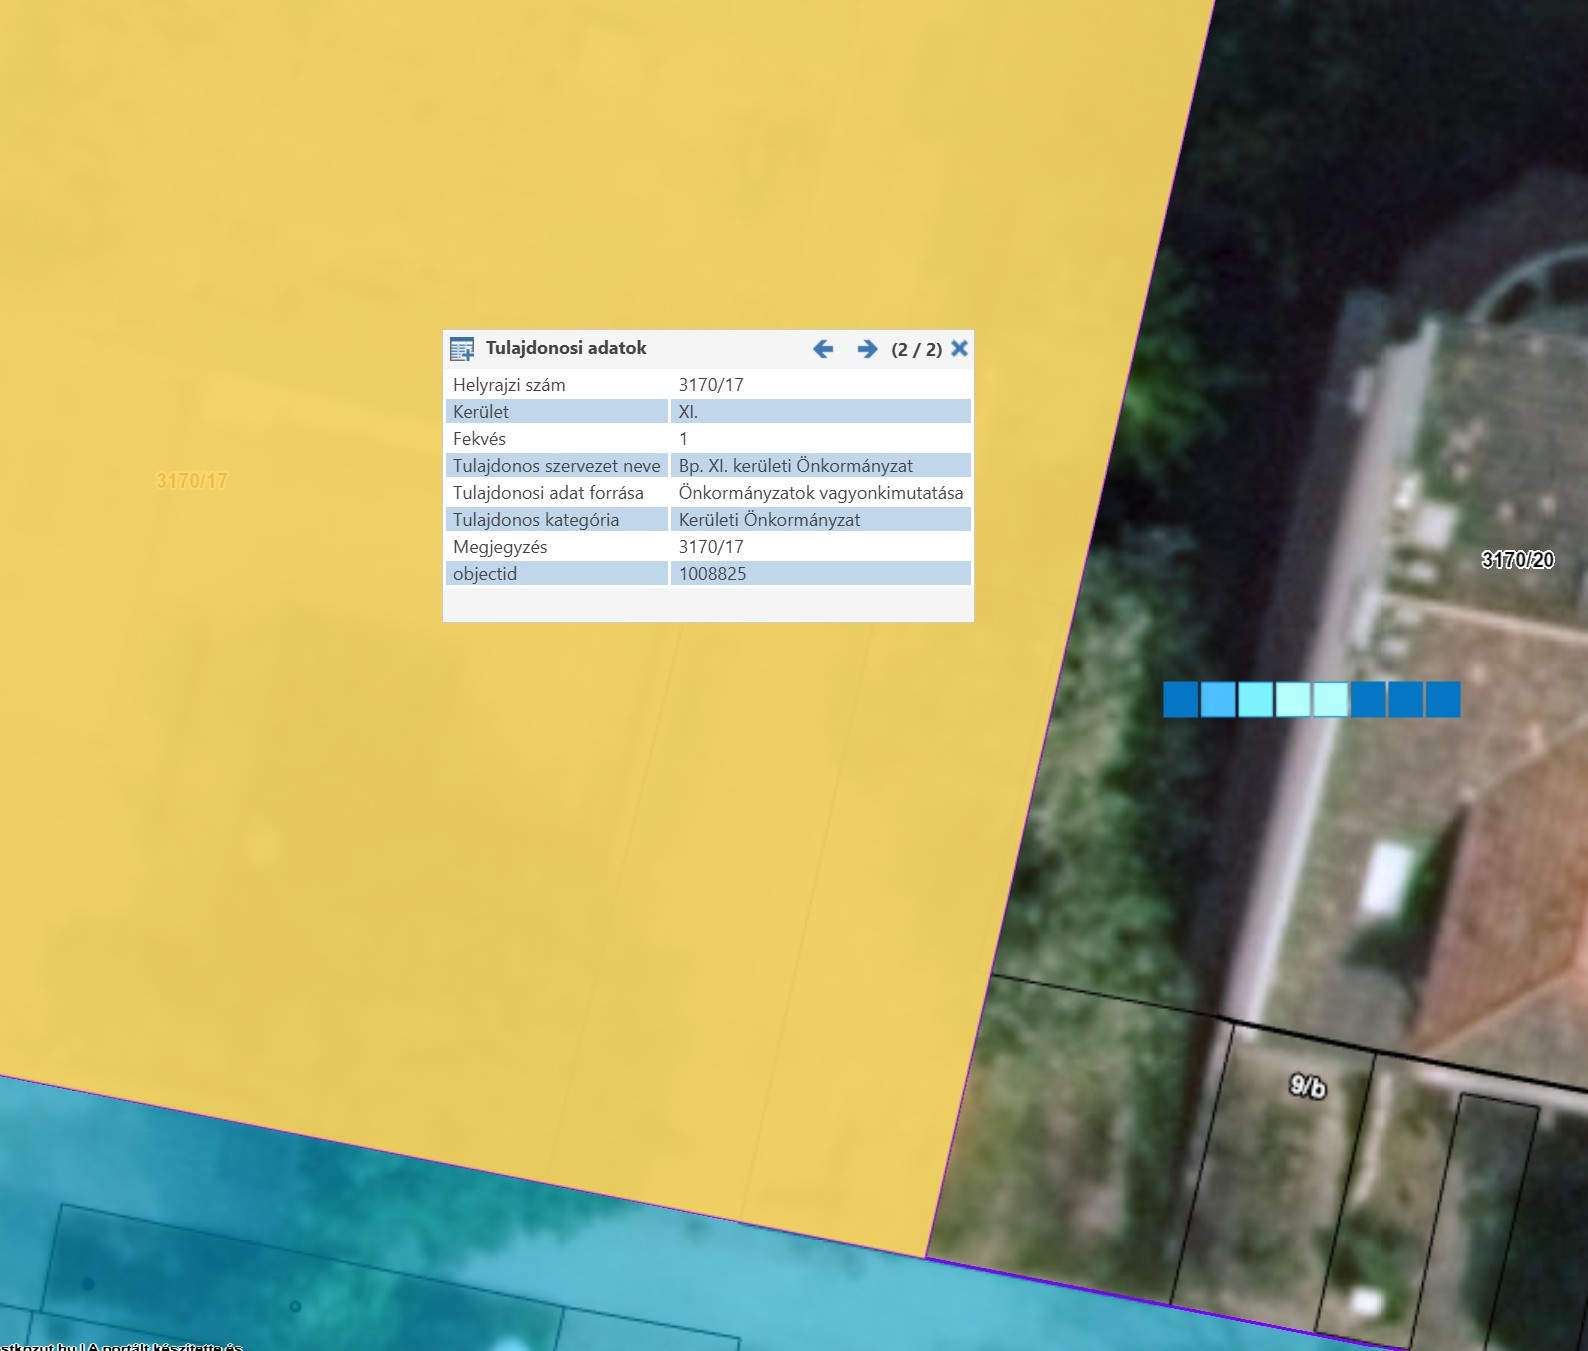
Task: Click the Megjegyzés row value
Action: point(711,547)
